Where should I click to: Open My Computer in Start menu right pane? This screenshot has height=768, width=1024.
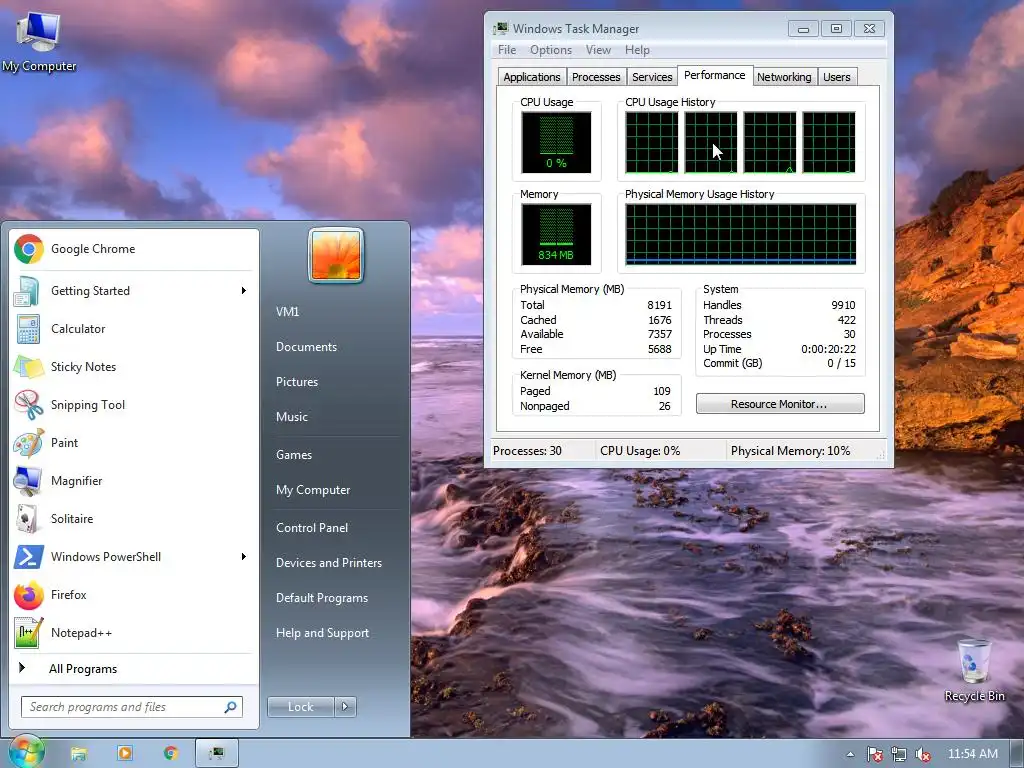313,490
